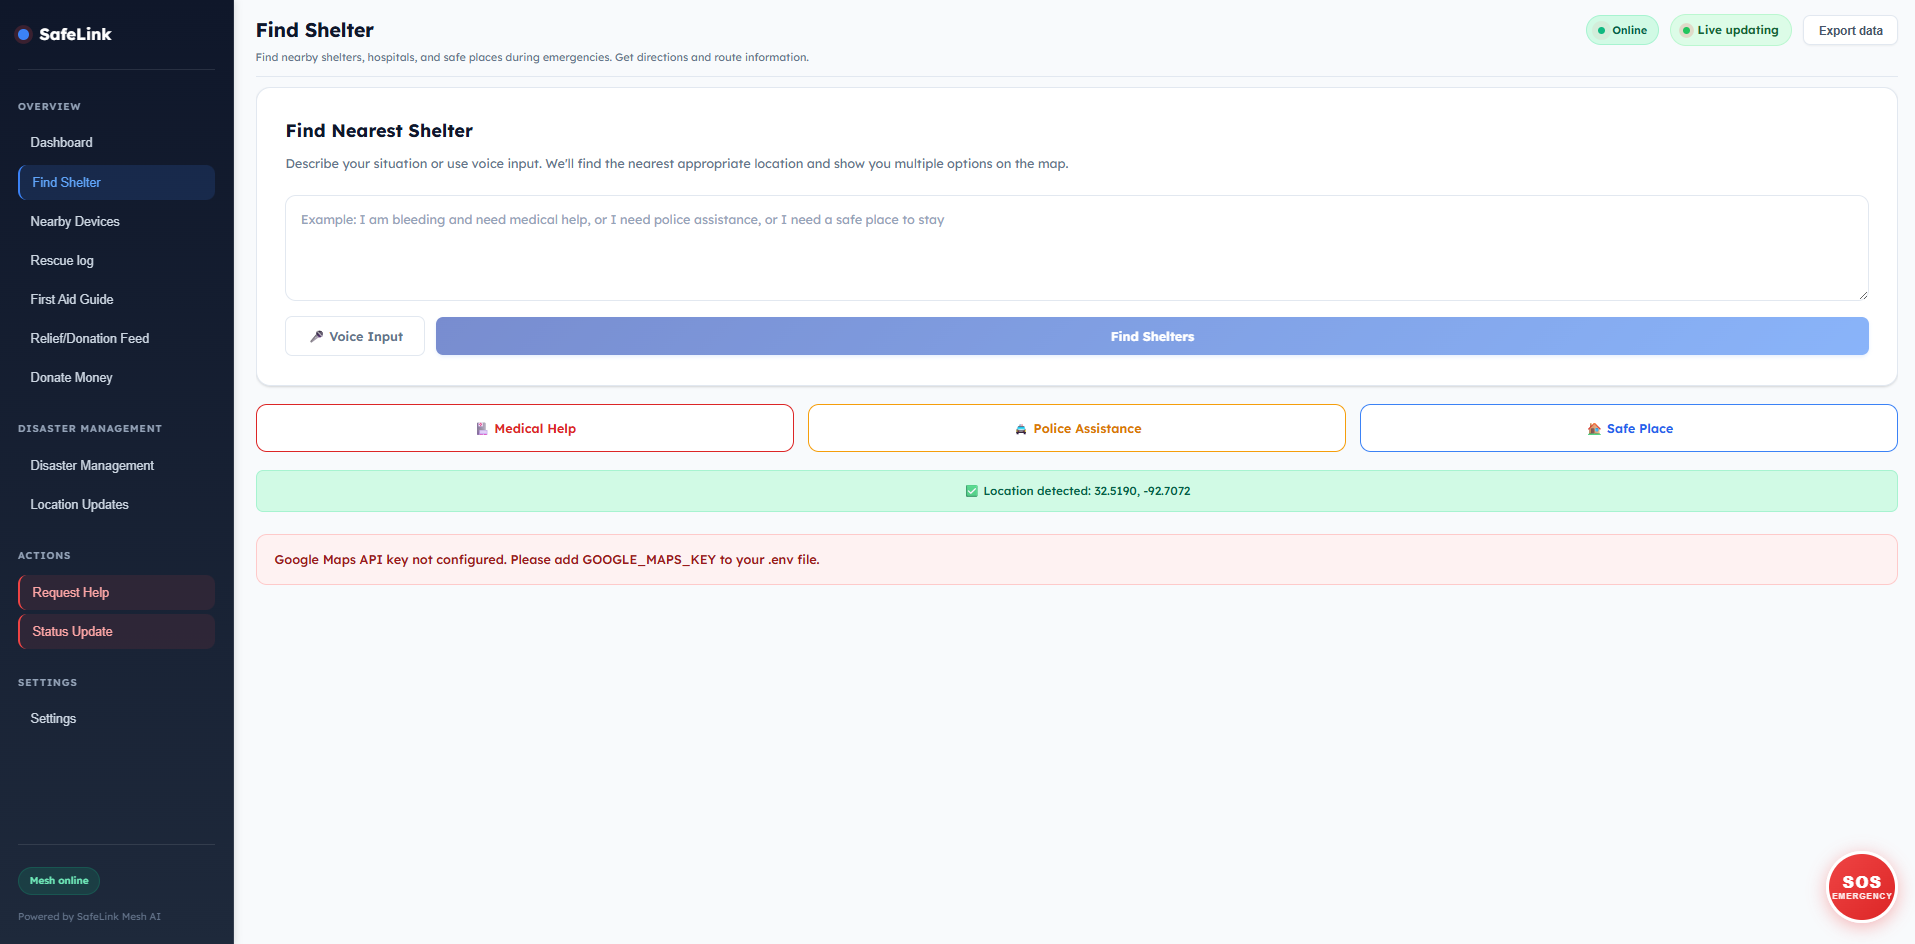Click the house icon beside Safe Place
This screenshot has width=1915, height=944.
1594,429
